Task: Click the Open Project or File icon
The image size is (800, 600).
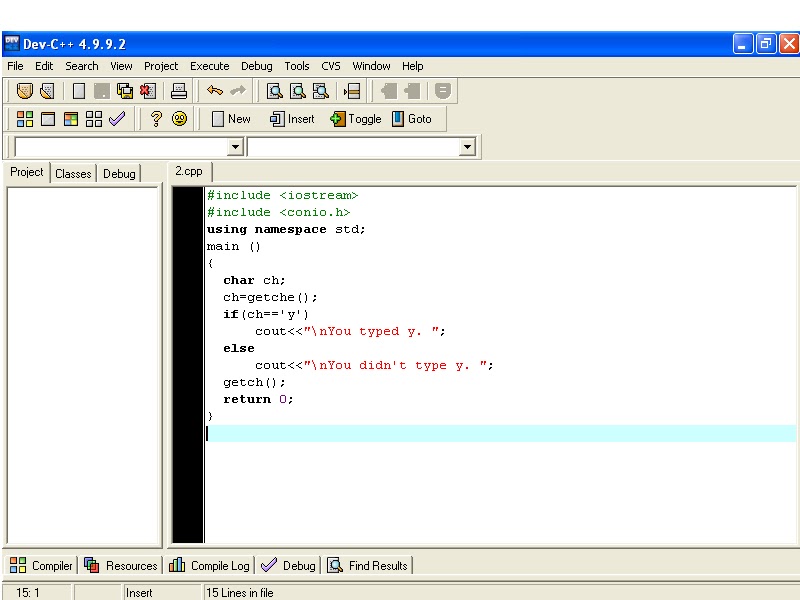Action: click(x=24, y=91)
